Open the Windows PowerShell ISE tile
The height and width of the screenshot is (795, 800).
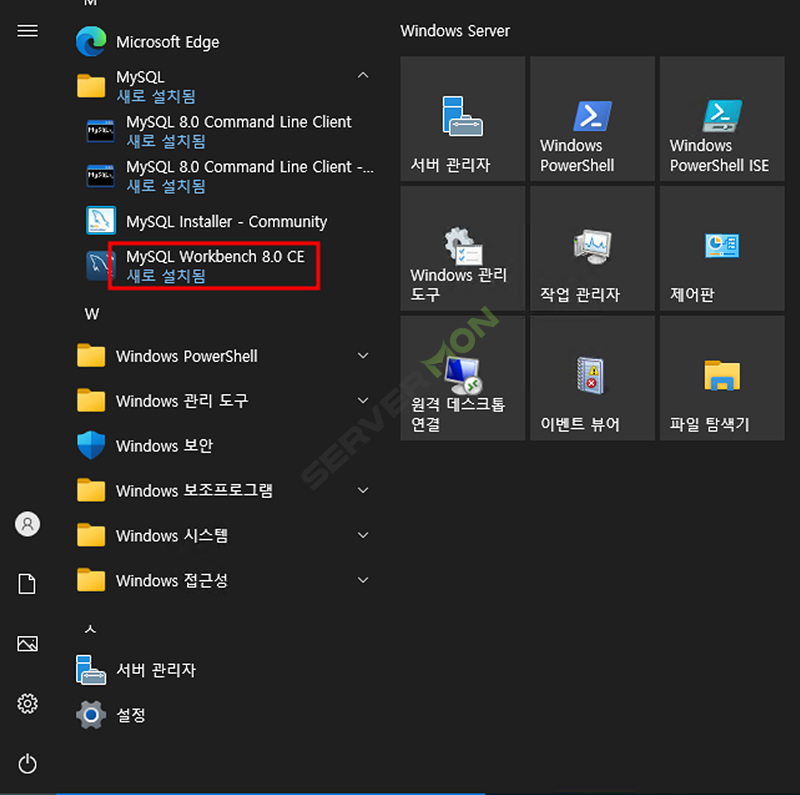(722, 118)
